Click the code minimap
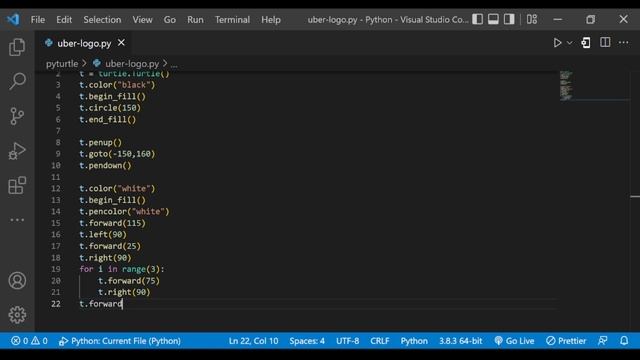Screen dimensions: 640x360 coord(566,85)
